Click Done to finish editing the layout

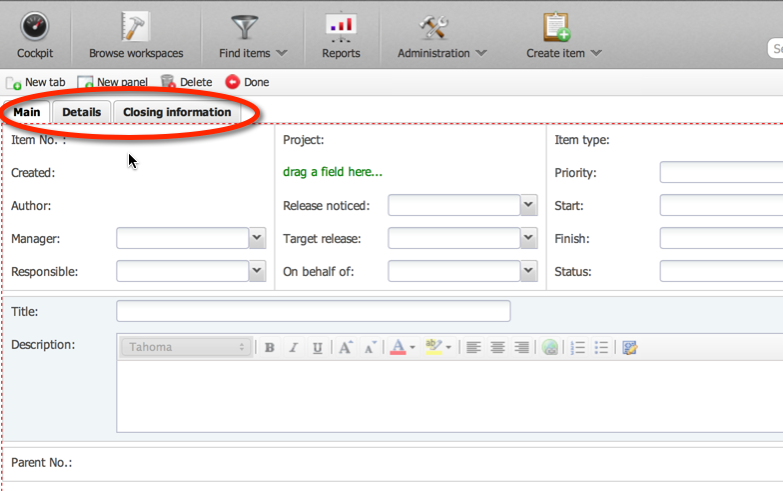pos(247,83)
